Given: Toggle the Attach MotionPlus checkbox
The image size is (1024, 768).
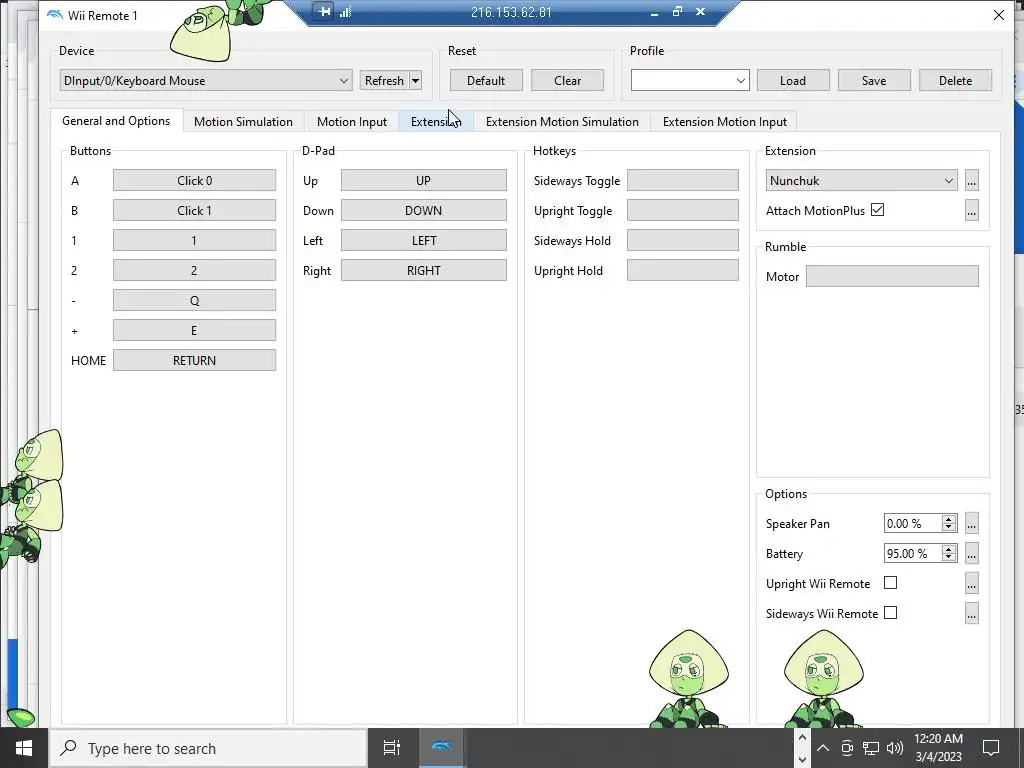Looking at the screenshot, I should click(x=878, y=210).
